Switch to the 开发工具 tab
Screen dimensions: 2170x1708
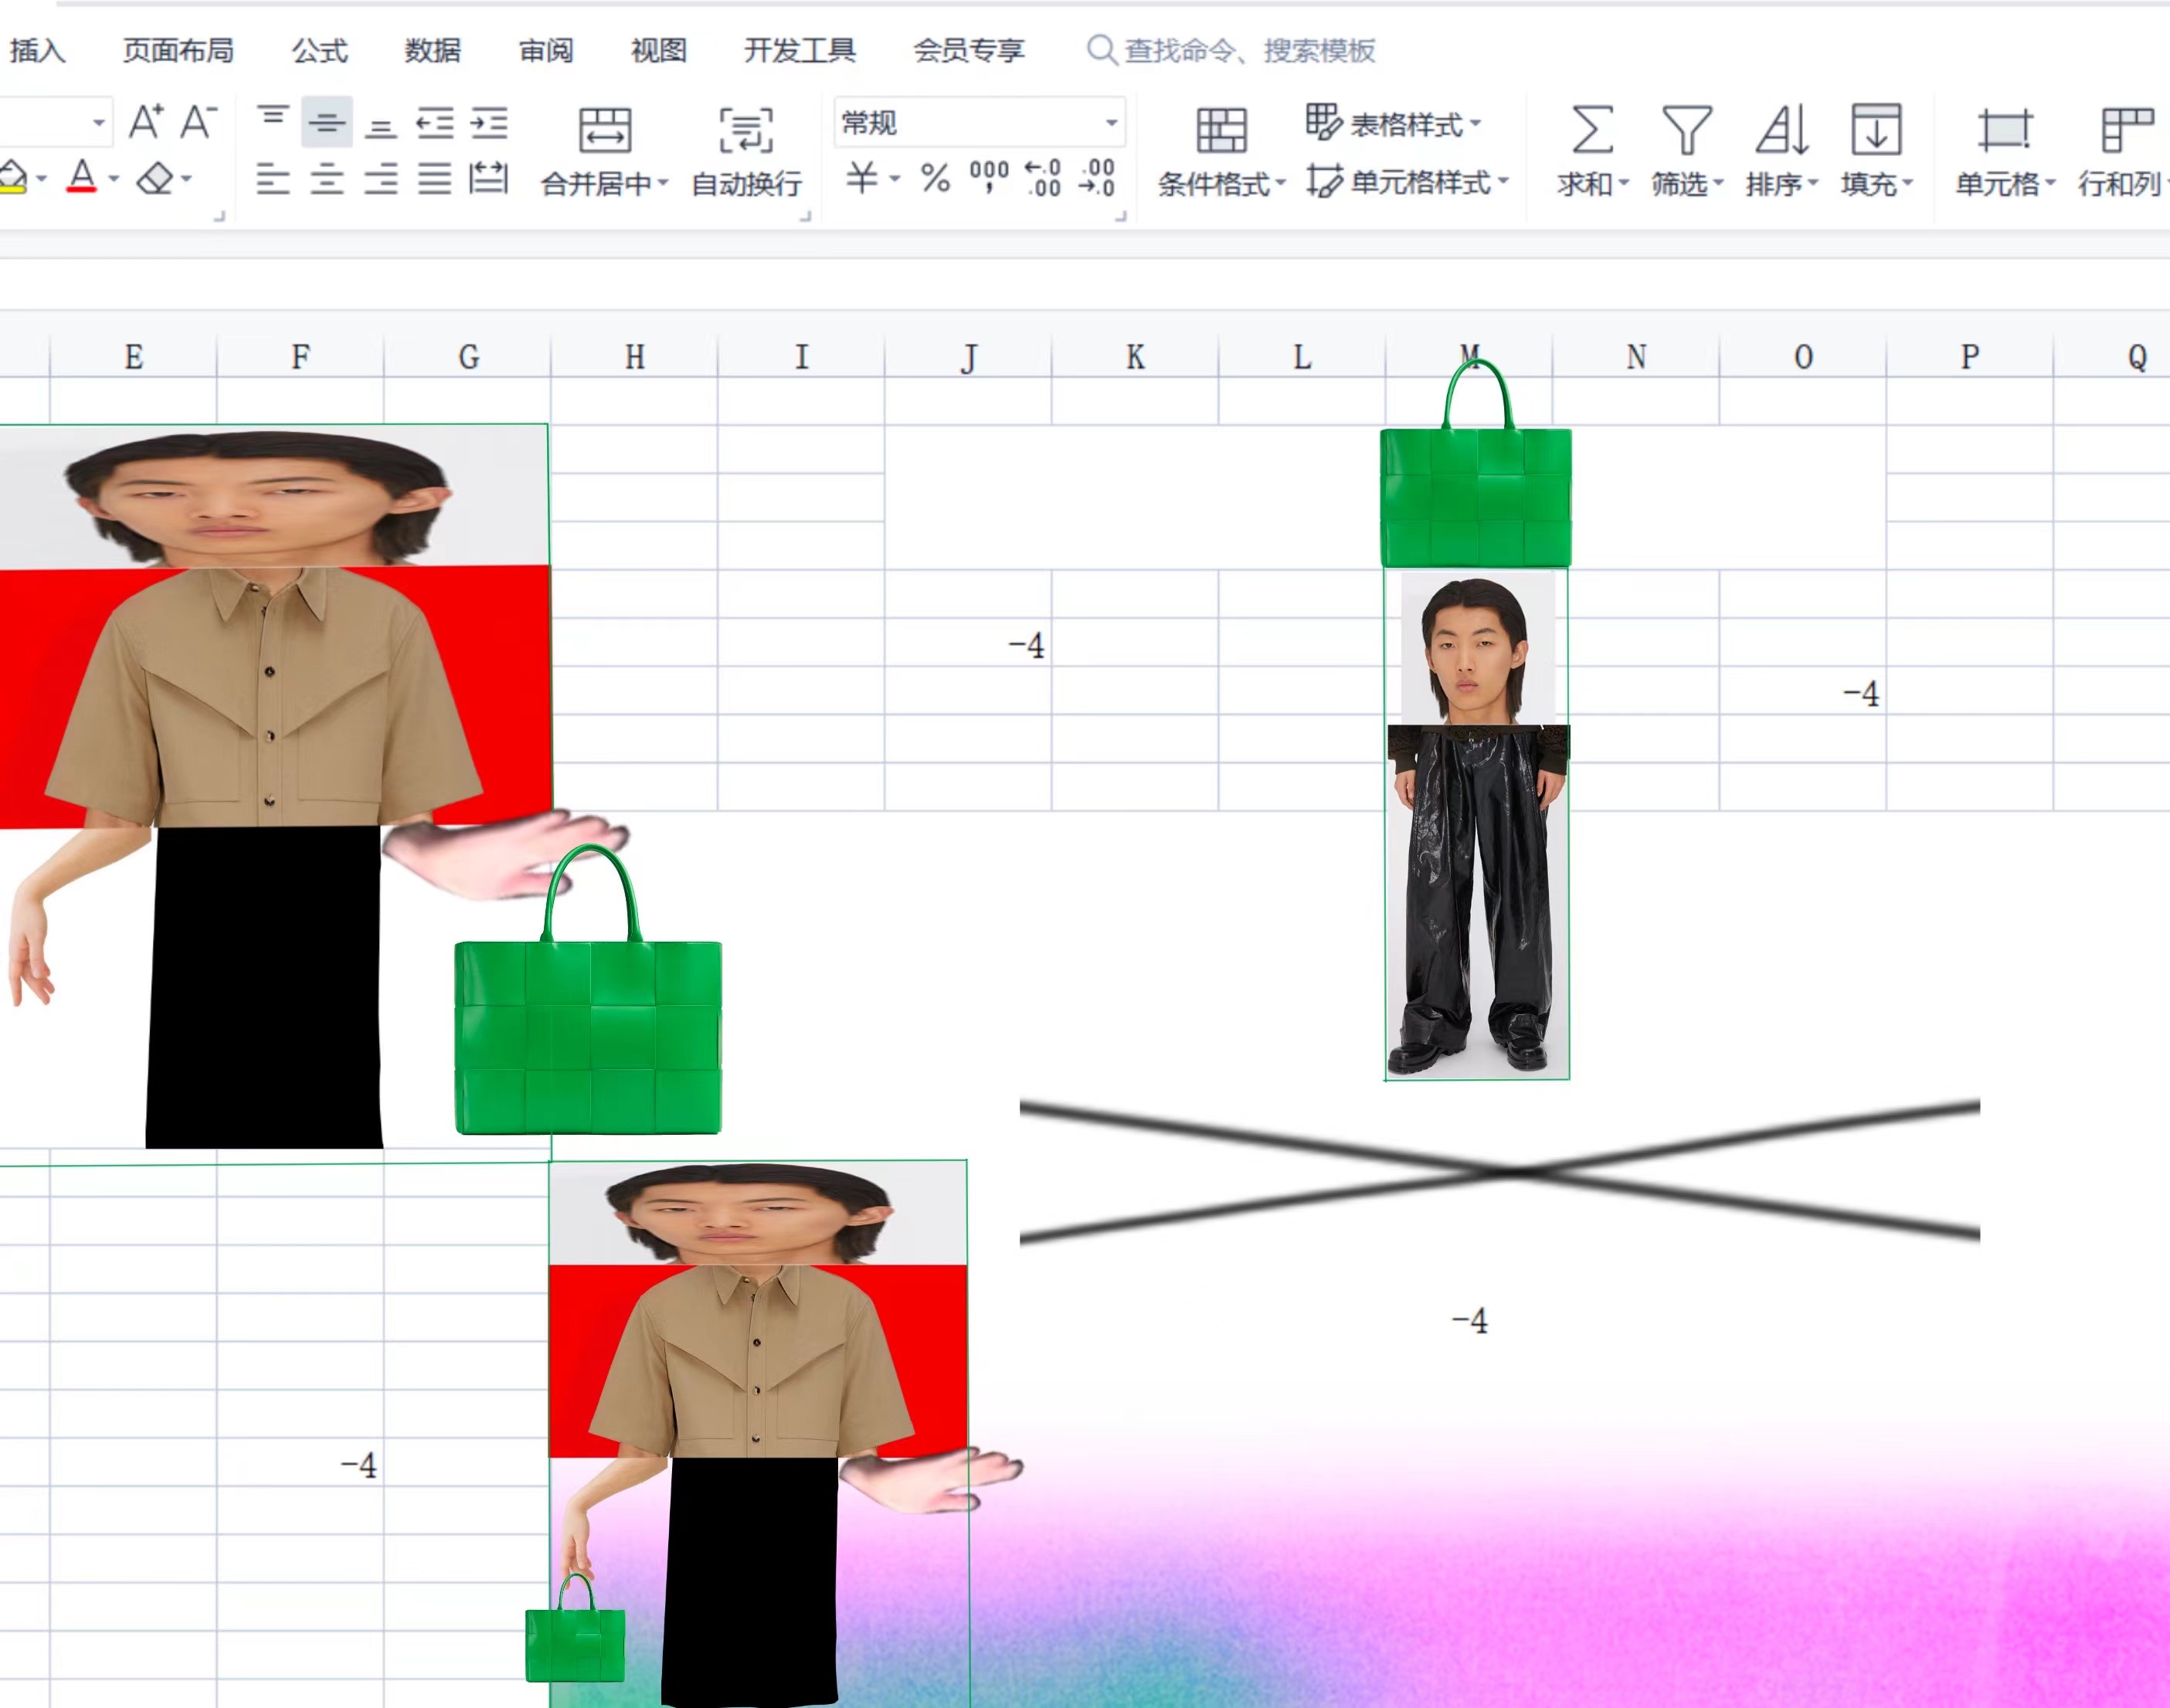click(x=799, y=50)
